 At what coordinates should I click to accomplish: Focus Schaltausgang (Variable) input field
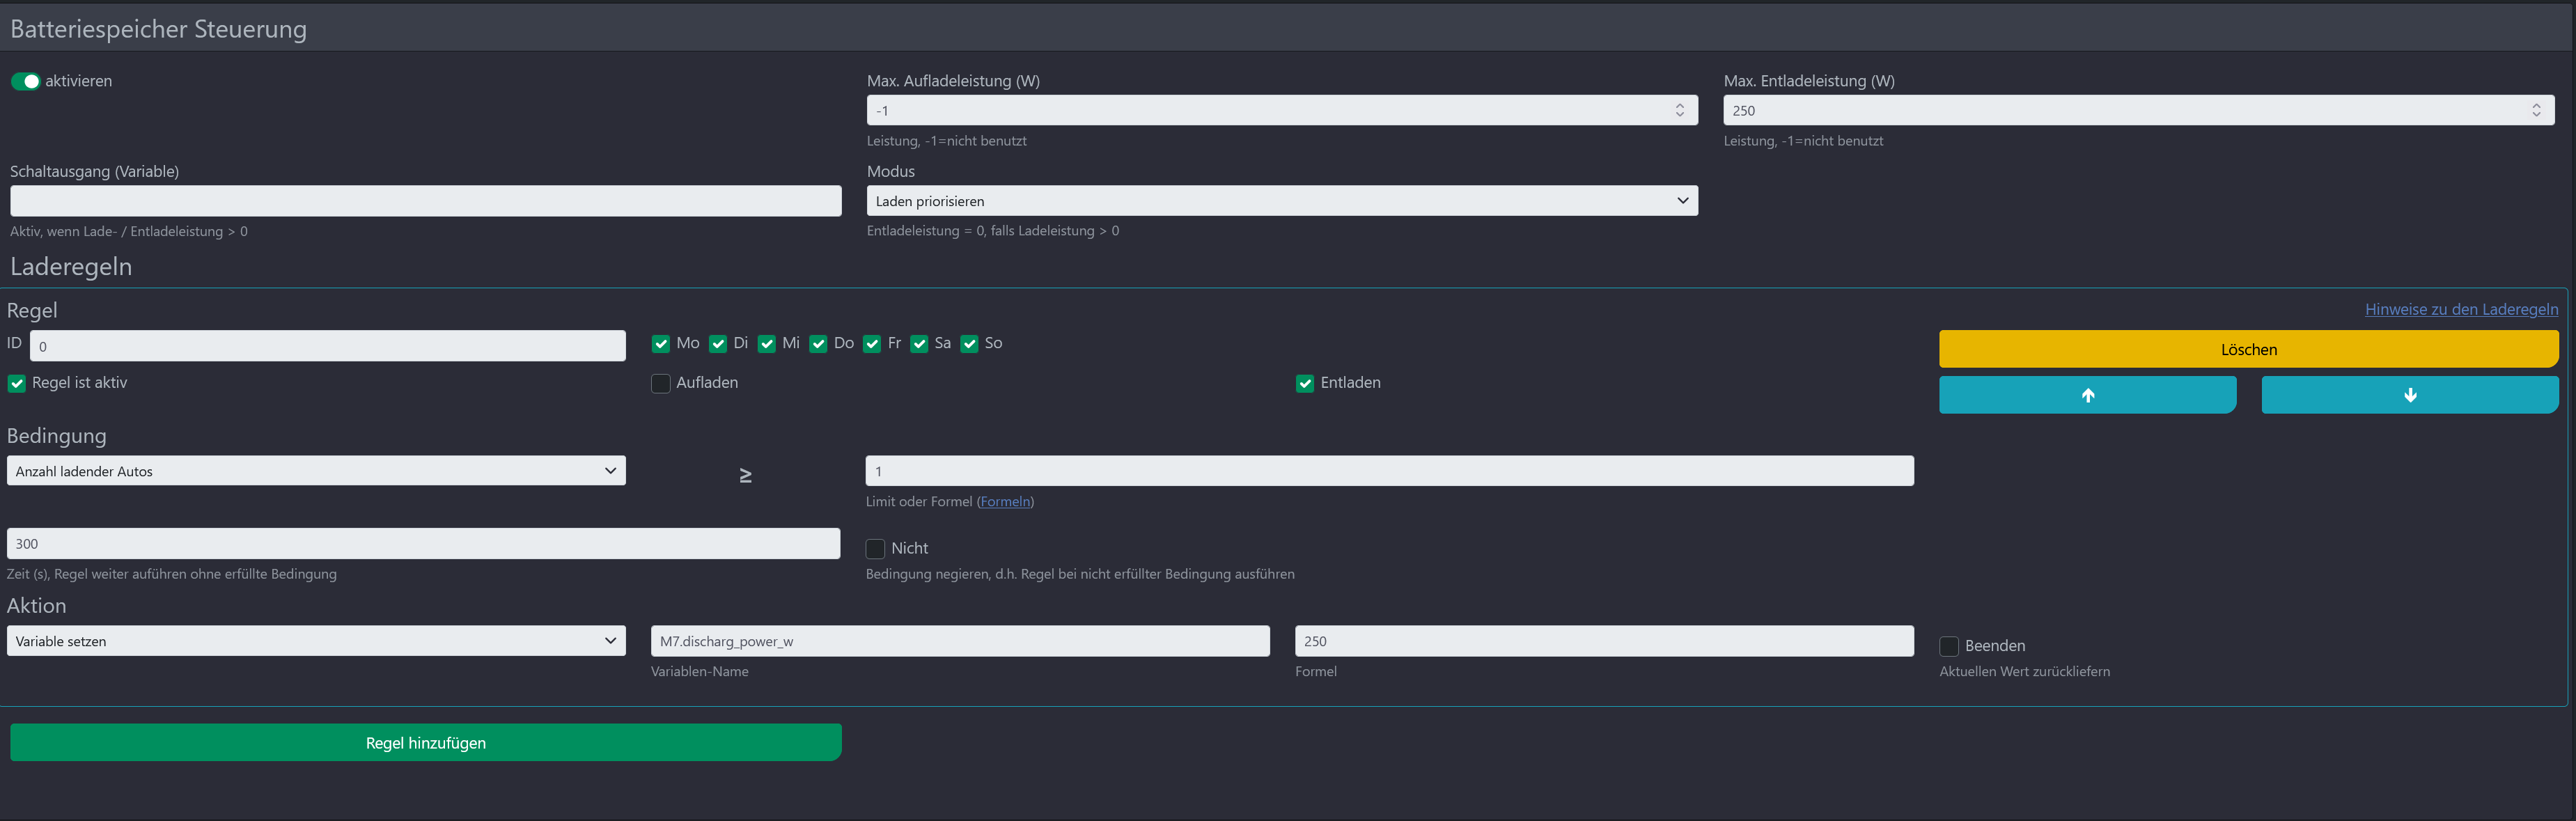pyautogui.click(x=426, y=201)
